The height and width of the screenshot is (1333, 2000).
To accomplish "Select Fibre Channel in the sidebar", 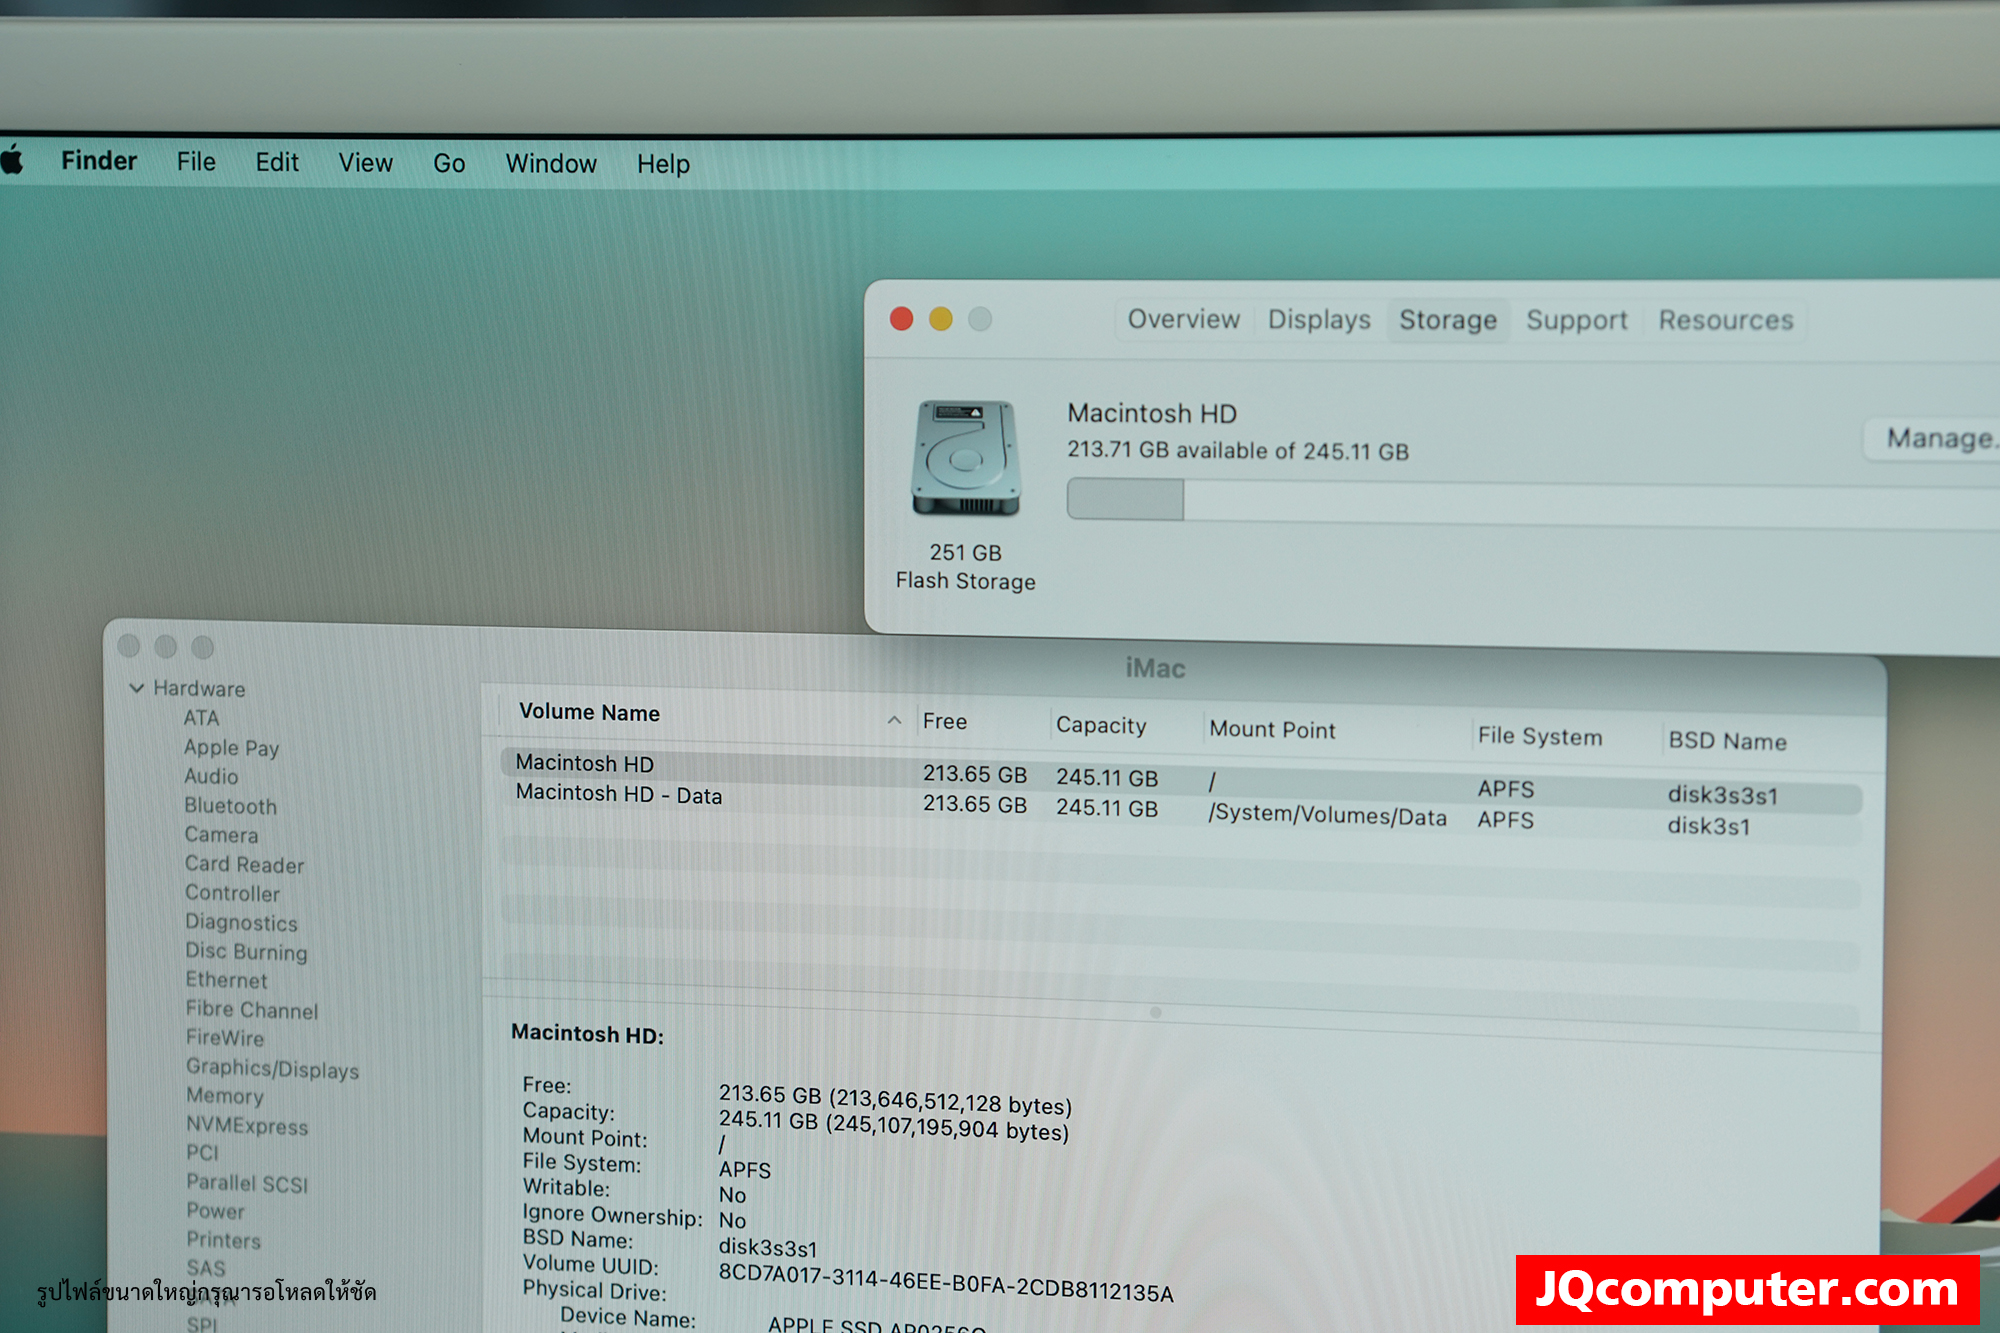I will click(x=252, y=1010).
